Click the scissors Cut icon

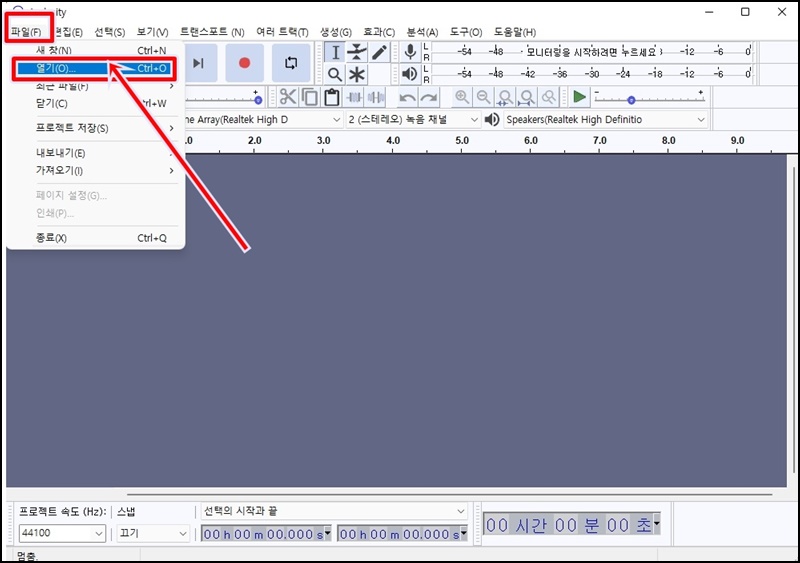[288, 97]
